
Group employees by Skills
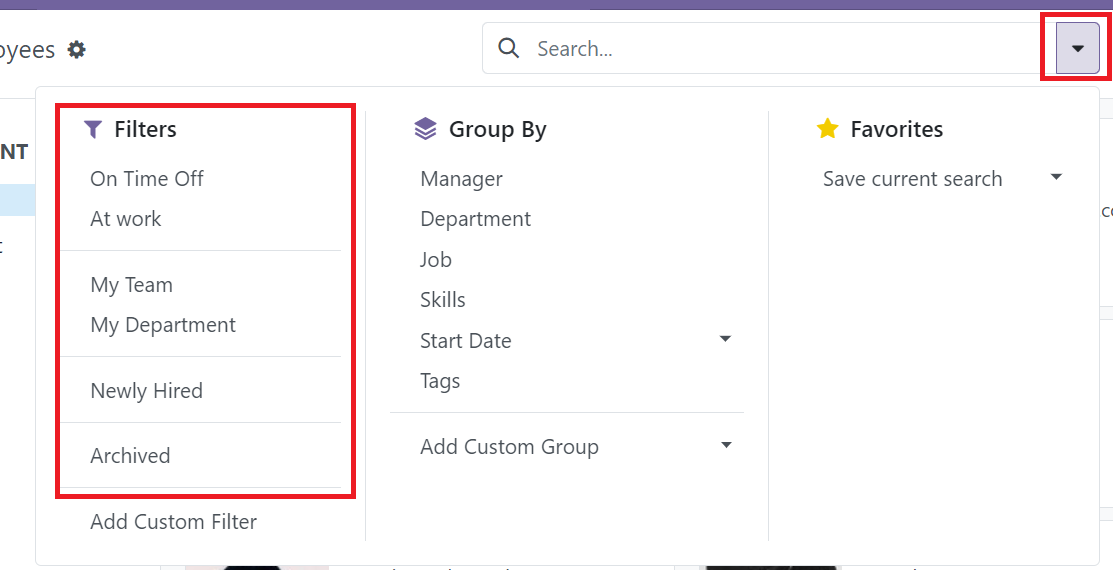[443, 300]
